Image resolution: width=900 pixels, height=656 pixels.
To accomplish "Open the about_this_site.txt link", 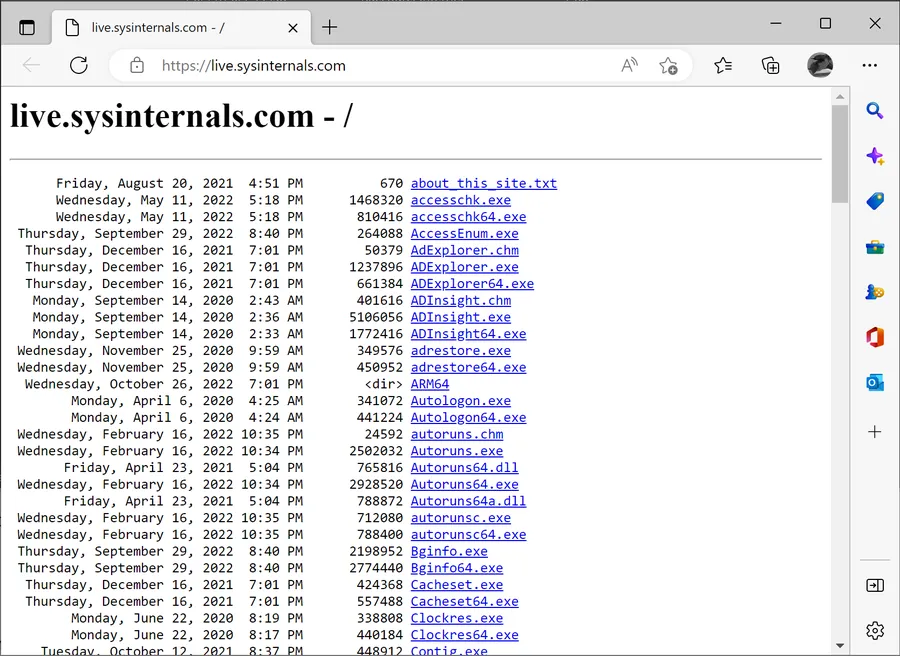I will (484, 184).
